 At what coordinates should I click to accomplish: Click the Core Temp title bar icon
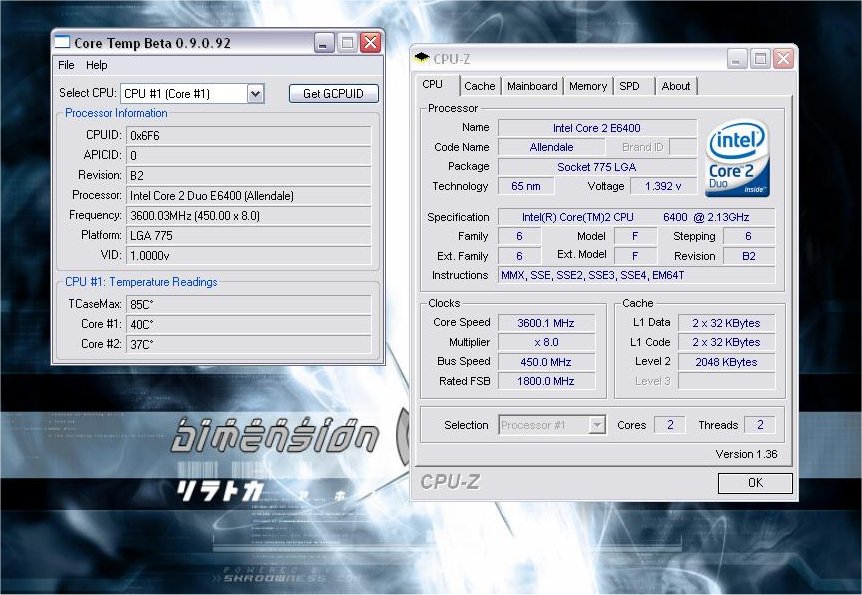(x=63, y=42)
